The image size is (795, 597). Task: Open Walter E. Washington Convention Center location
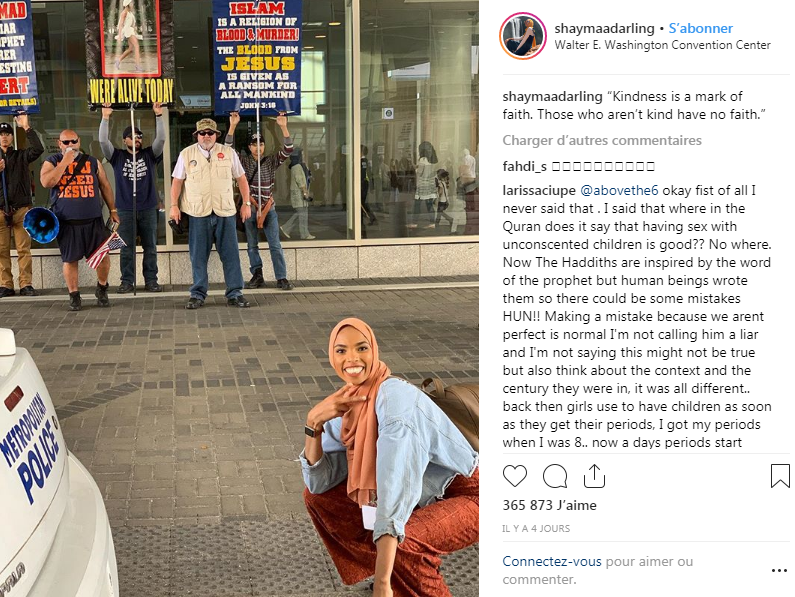(x=662, y=45)
